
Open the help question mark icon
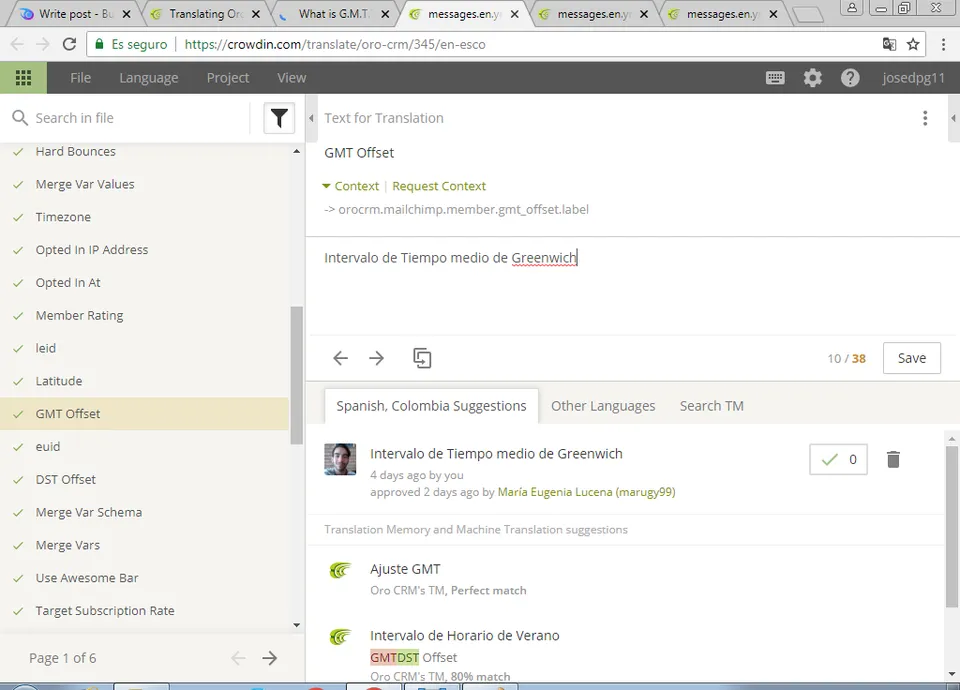coord(850,78)
